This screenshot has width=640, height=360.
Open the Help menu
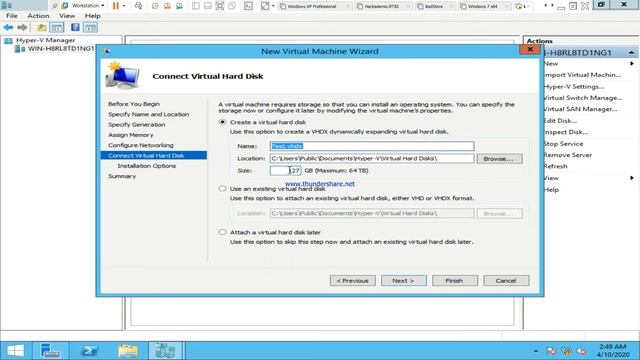click(93, 16)
